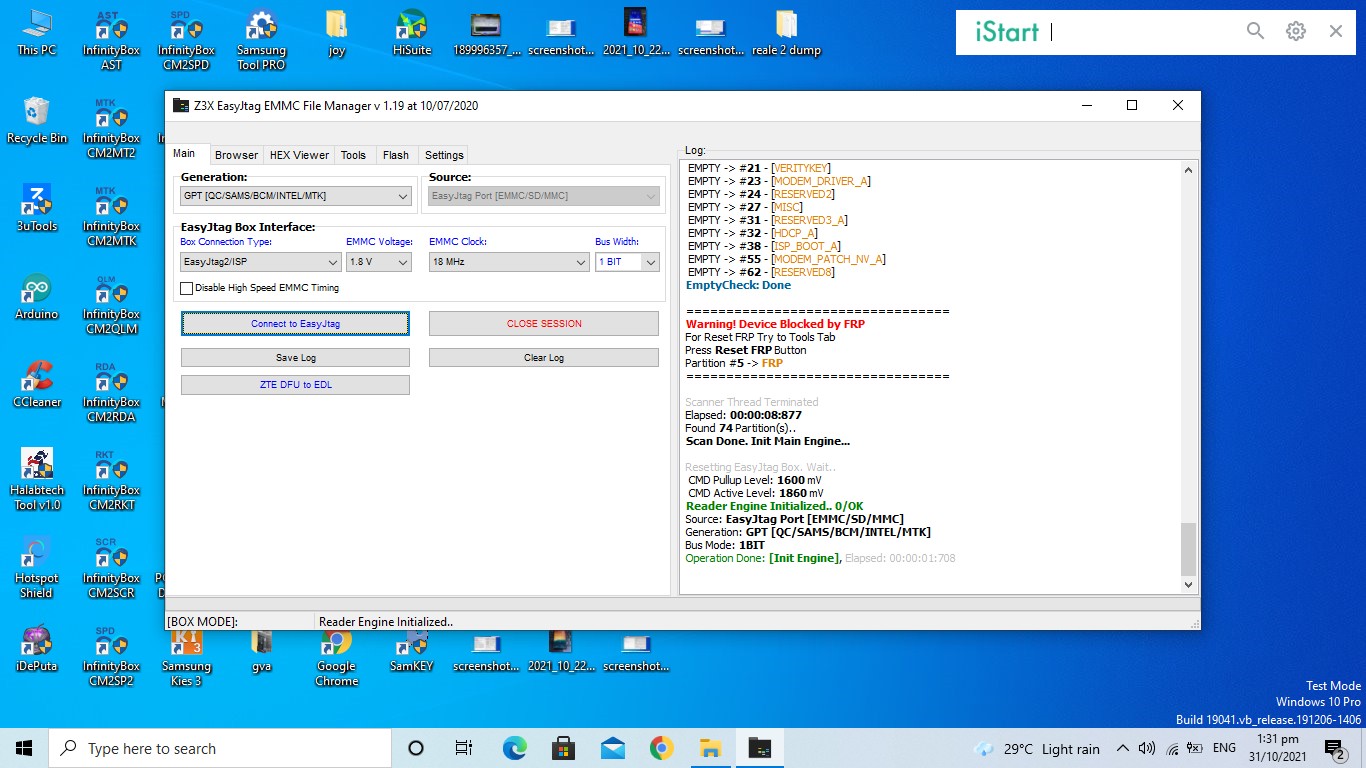Viewport: 1366px width, 768px height.
Task: Open the SamKEY desktop shortcut
Action: pyautogui.click(x=411, y=650)
